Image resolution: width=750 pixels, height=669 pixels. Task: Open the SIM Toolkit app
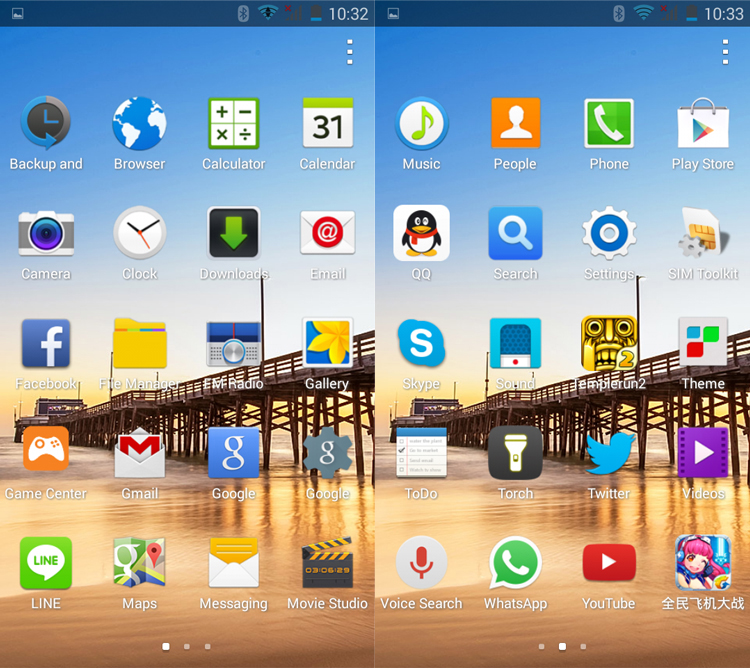[703, 234]
